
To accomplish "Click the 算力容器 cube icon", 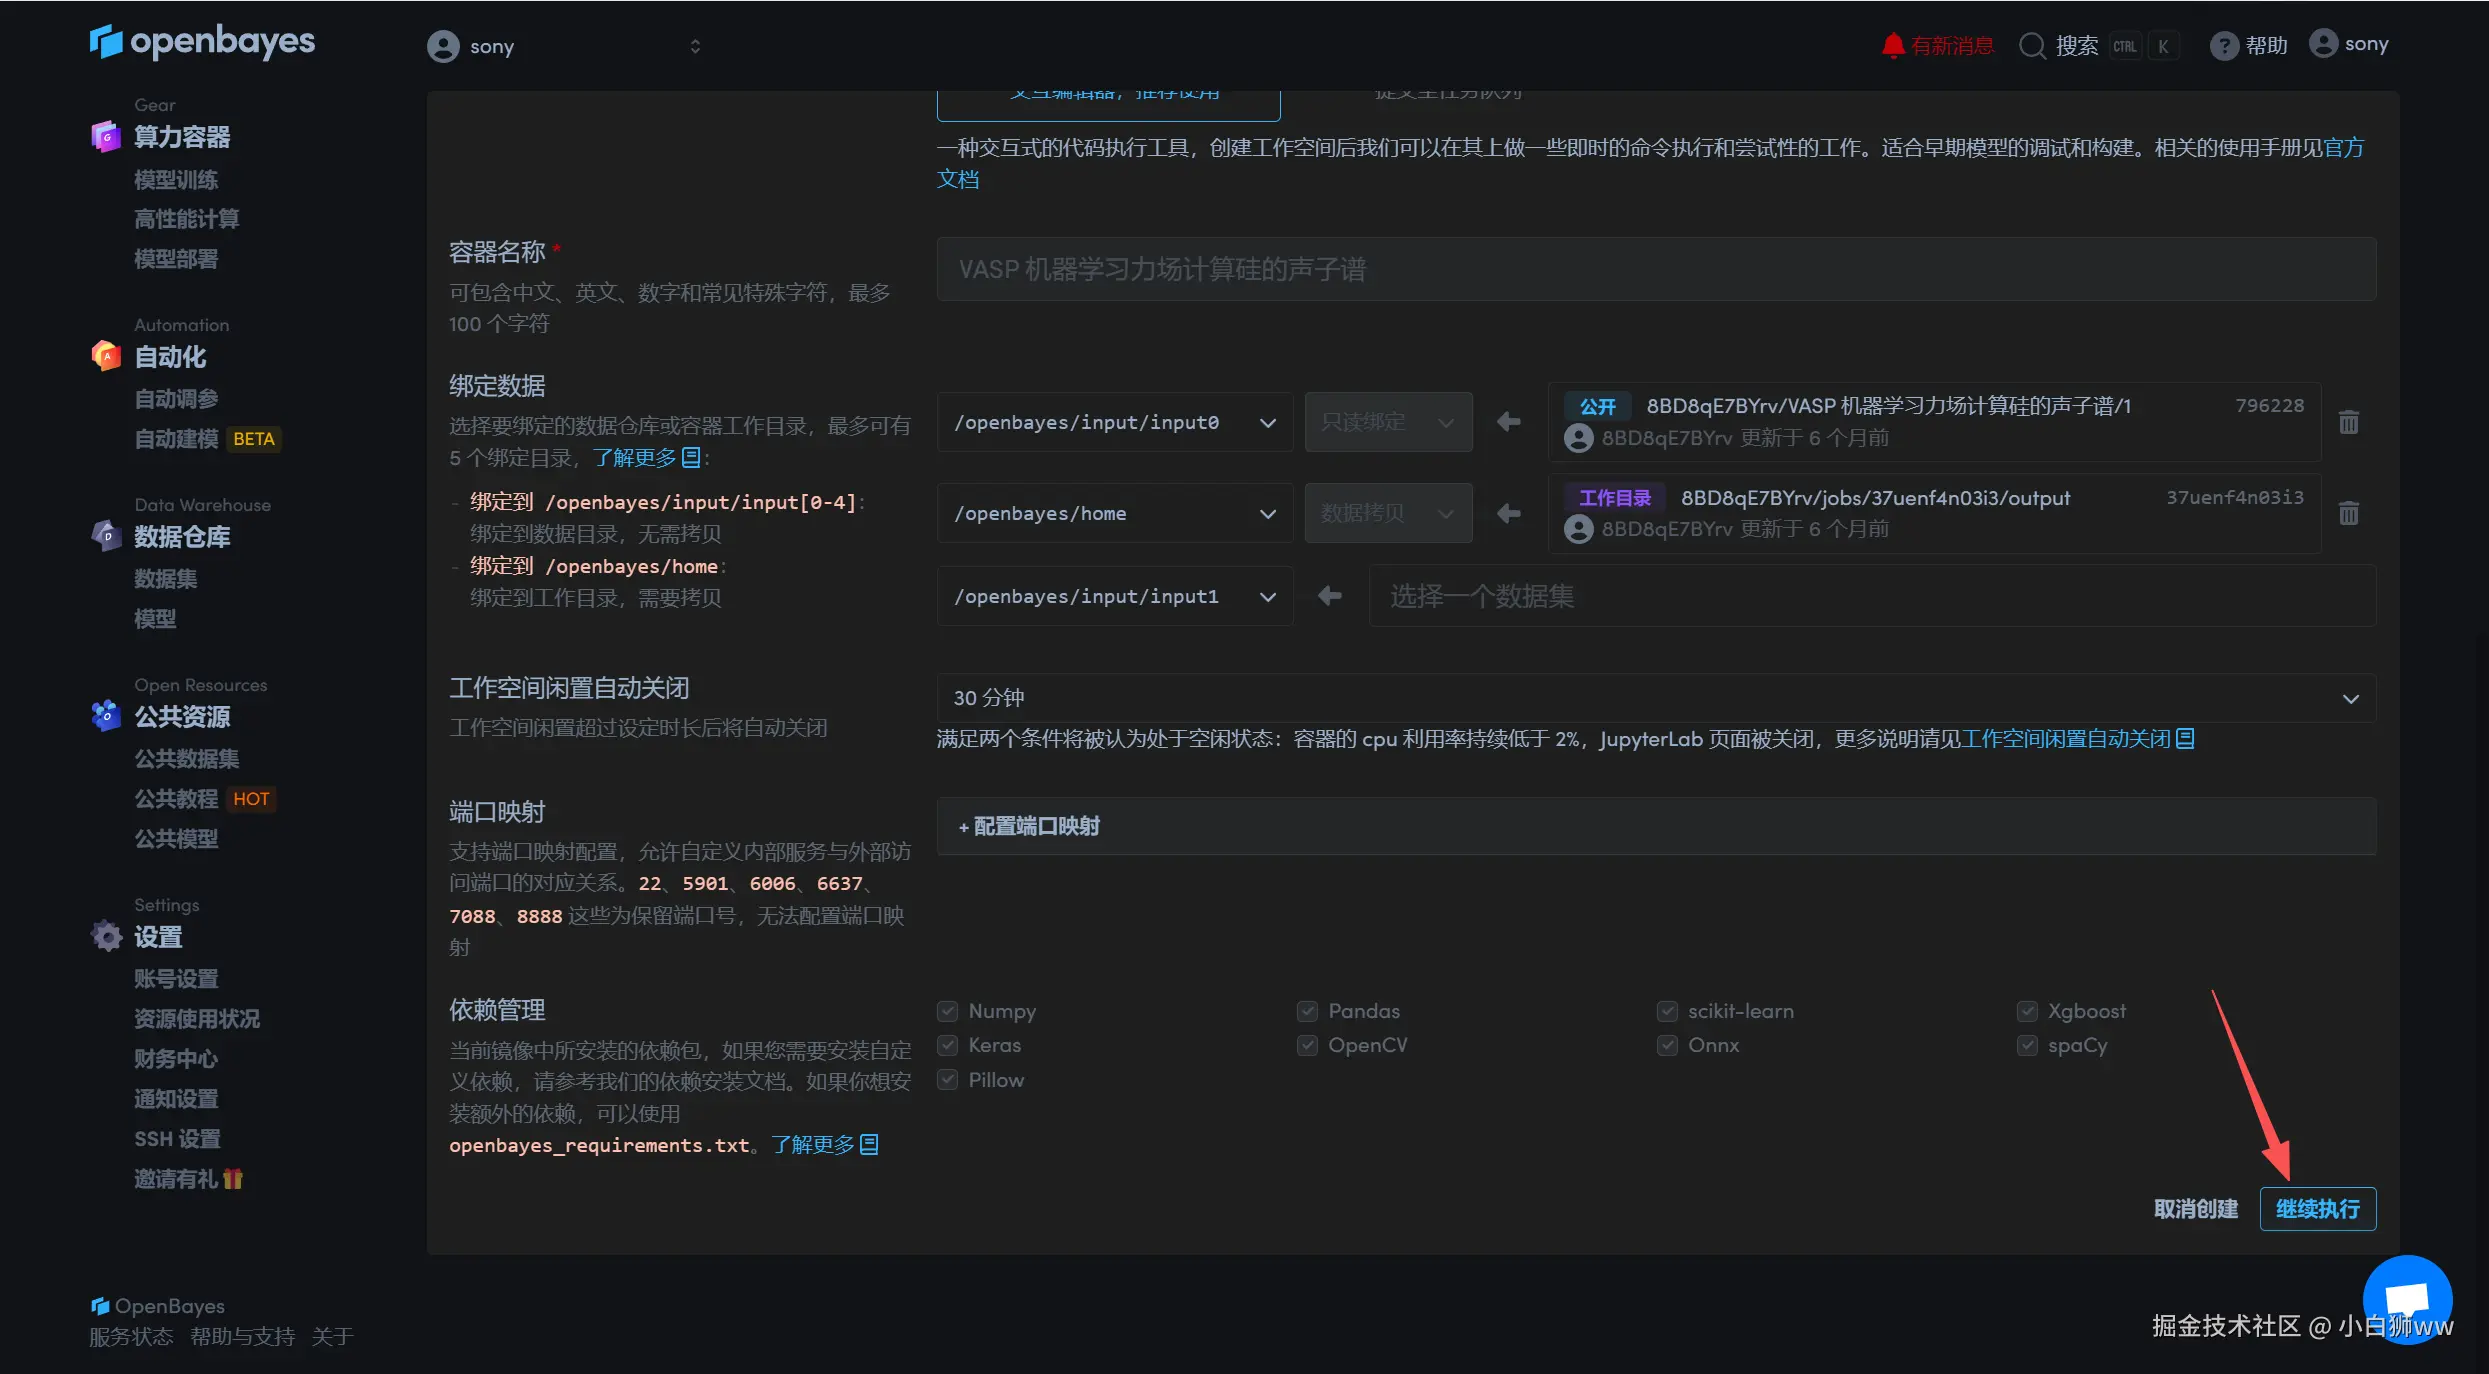I will (x=106, y=136).
